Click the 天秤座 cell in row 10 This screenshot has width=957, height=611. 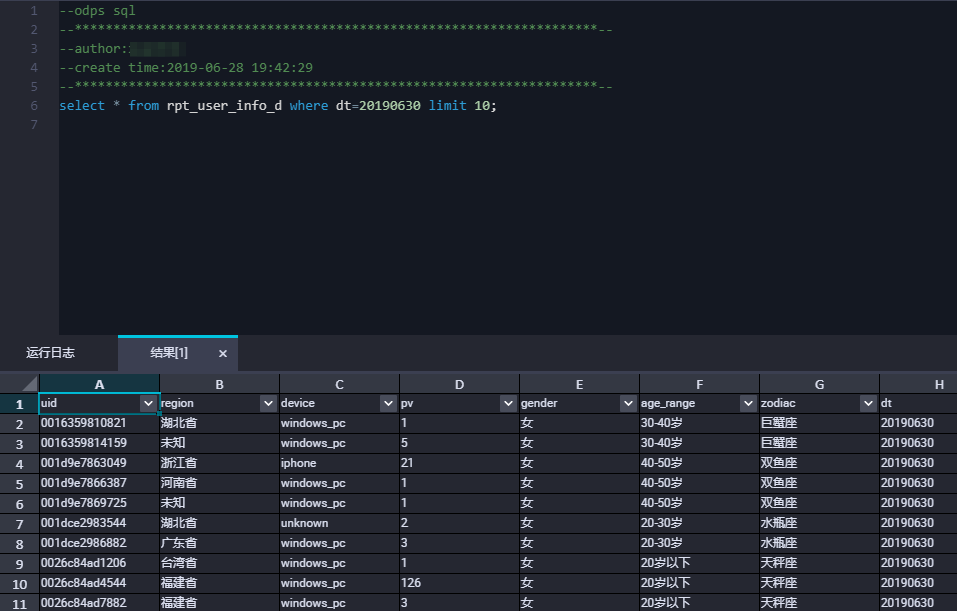coord(819,583)
